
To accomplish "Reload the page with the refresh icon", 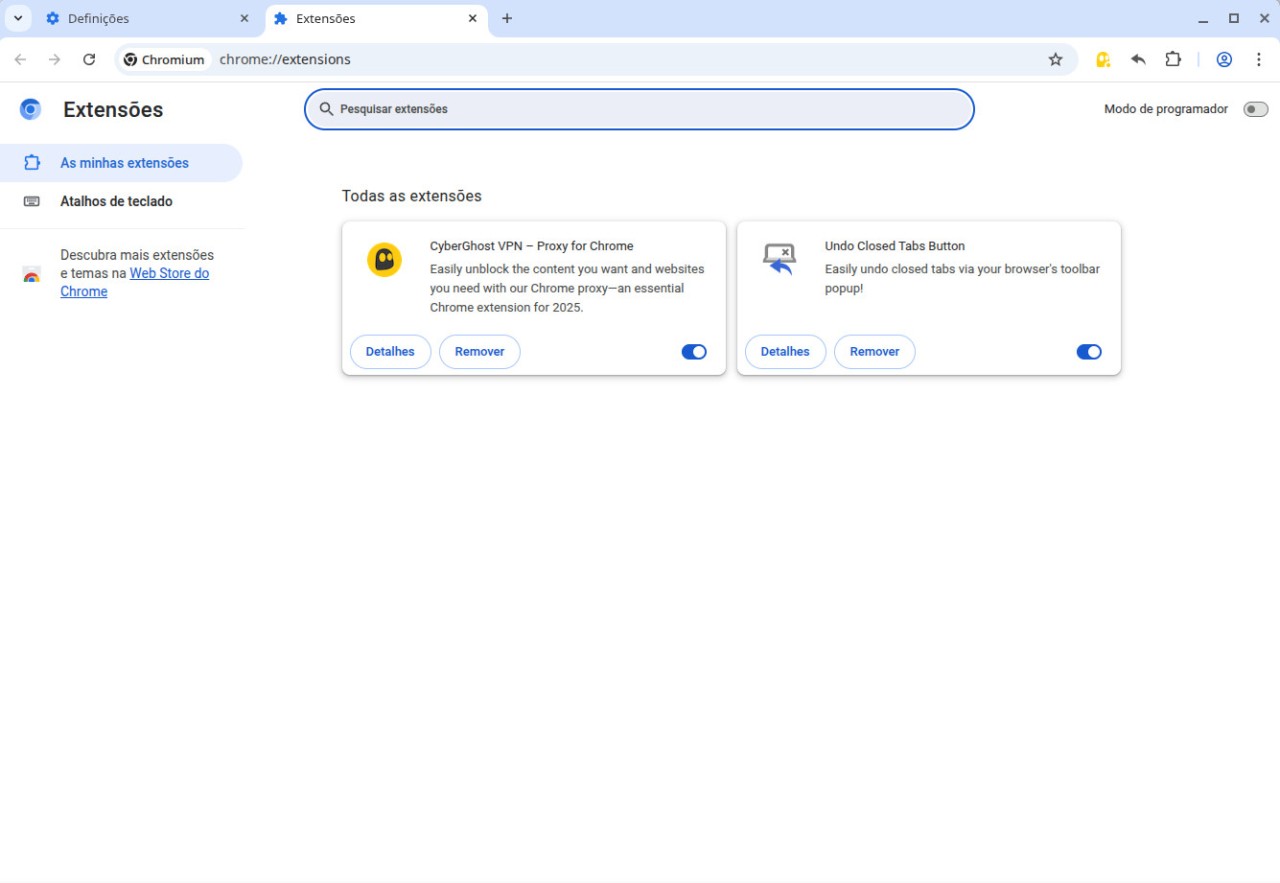I will (x=89, y=59).
